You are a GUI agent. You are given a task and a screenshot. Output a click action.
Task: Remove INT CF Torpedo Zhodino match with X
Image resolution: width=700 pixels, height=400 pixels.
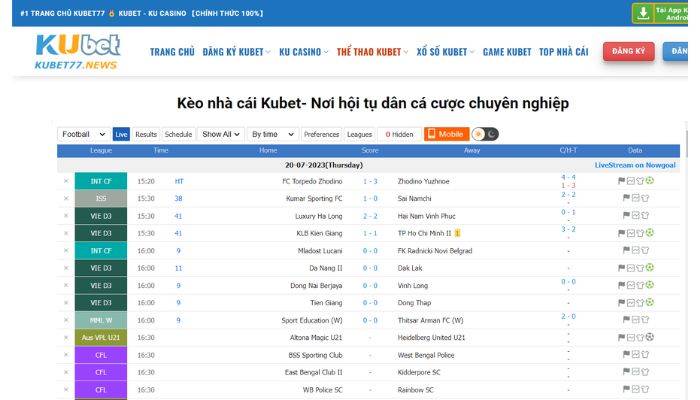(x=66, y=181)
